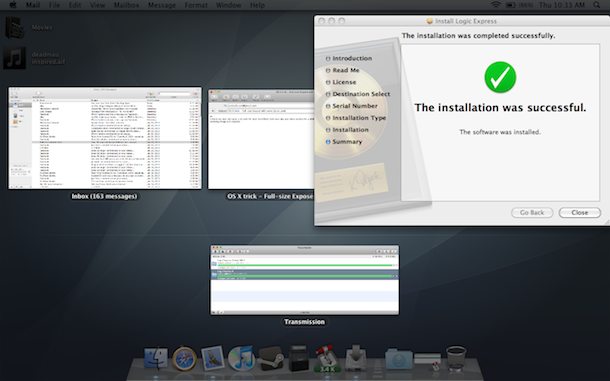610x381 pixels.
Task: Select the music file desktop icon
Action: [x=15, y=58]
